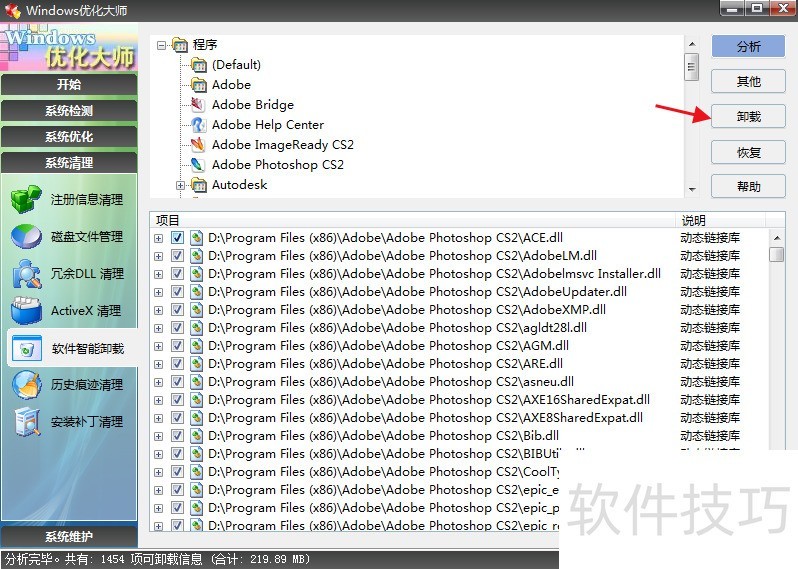Uncheck the AGM.dll checkbox
Image resolution: width=798 pixels, height=569 pixels.
(177, 346)
